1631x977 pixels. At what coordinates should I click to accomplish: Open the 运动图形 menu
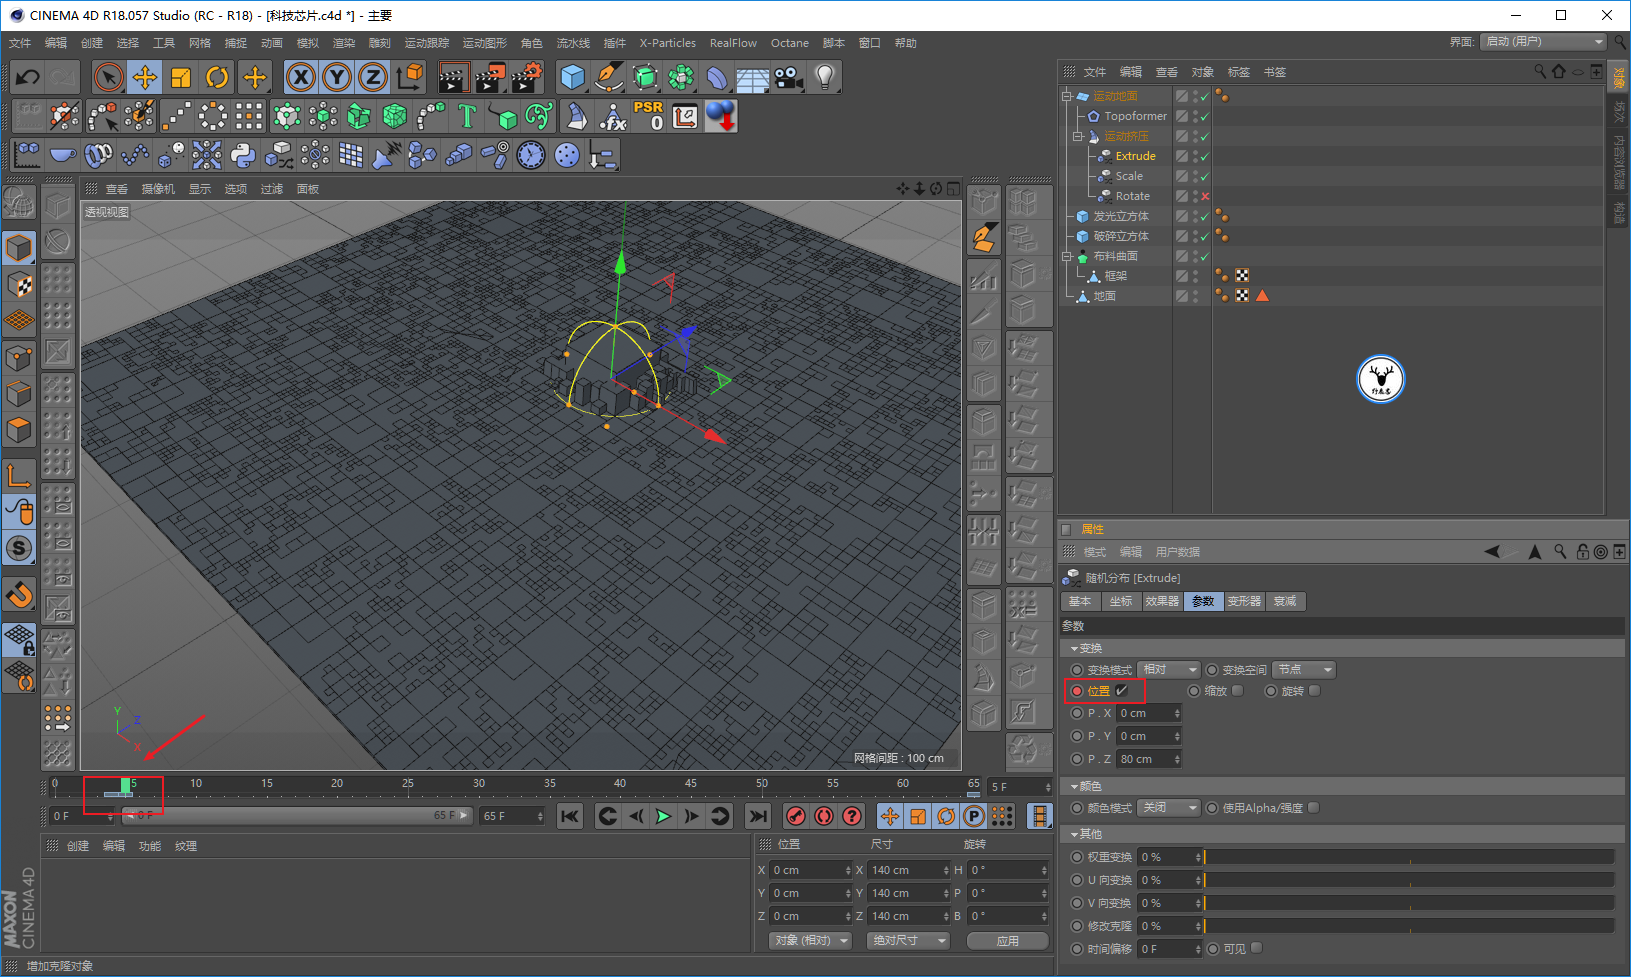click(484, 43)
